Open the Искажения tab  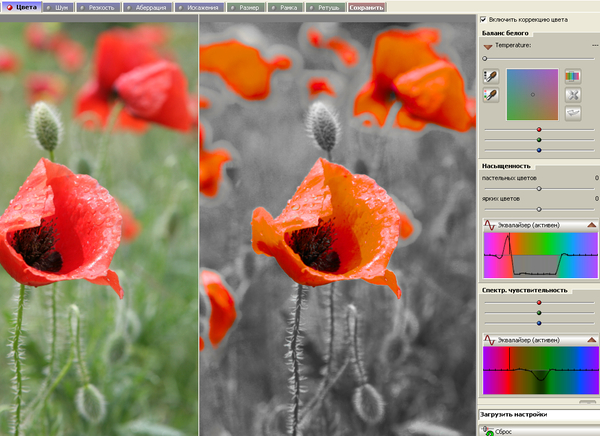coord(199,7)
